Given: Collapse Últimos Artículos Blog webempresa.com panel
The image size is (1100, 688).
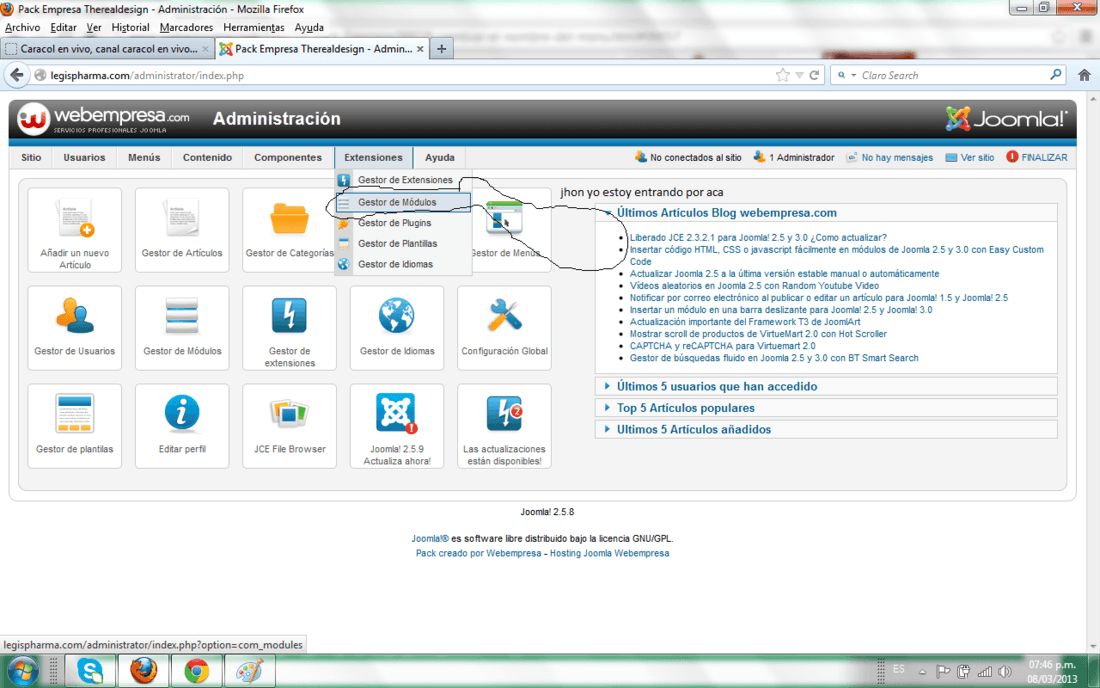Looking at the screenshot, I should [x=727, y=213].
